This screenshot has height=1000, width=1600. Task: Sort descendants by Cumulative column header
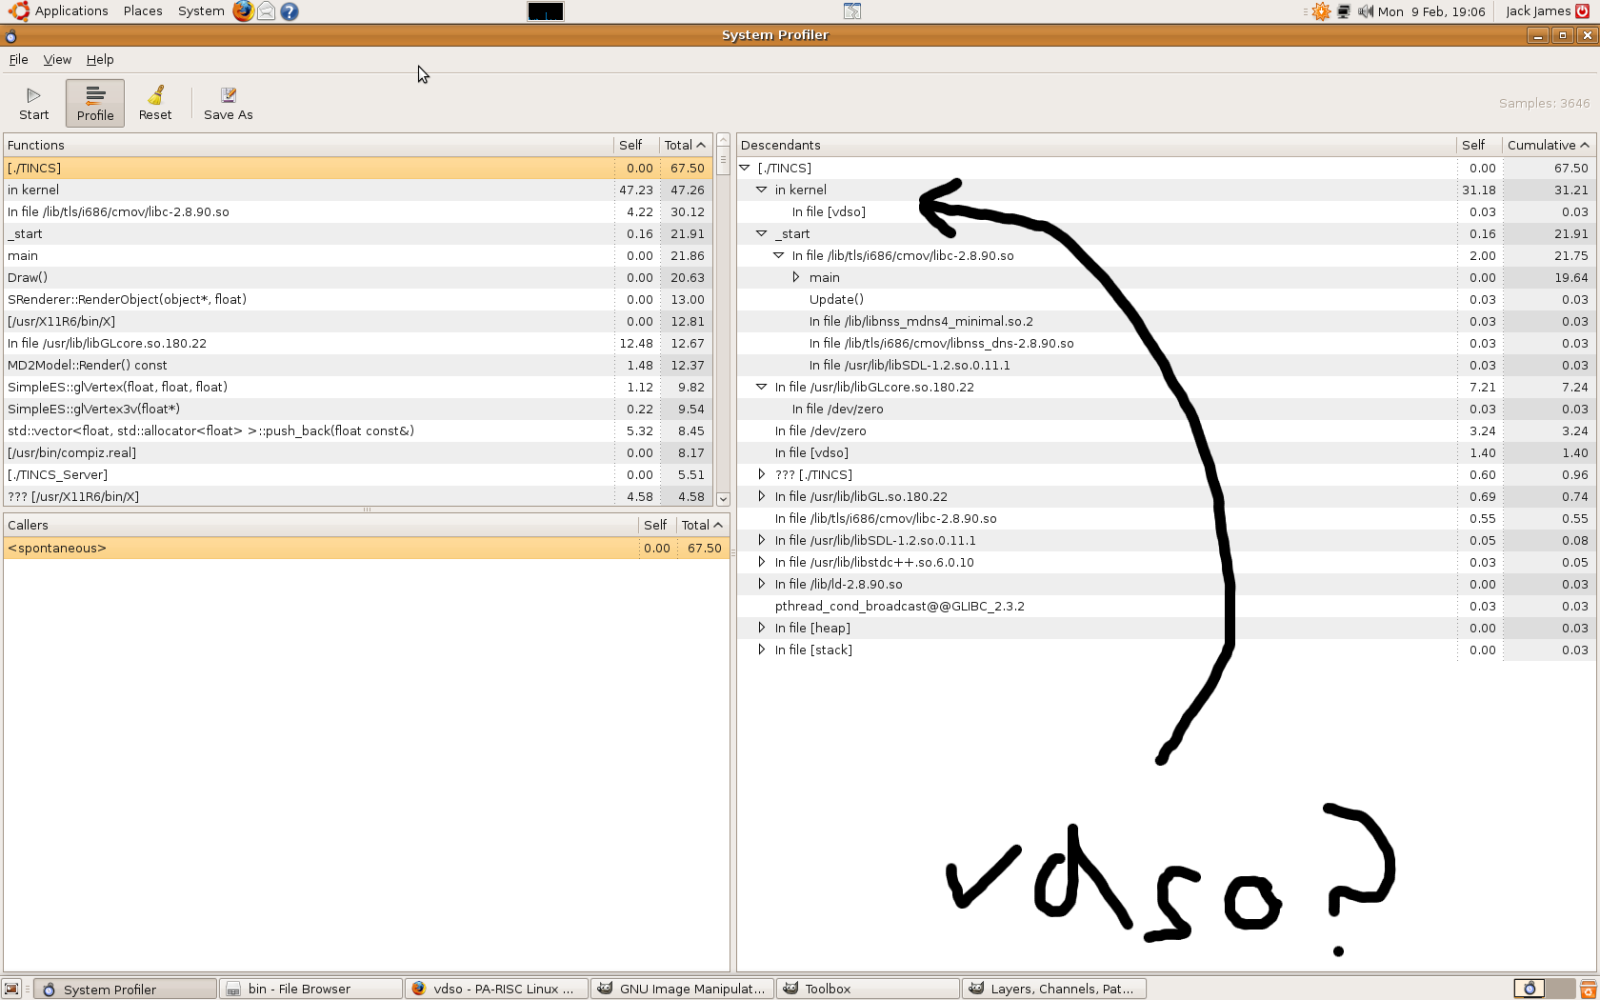pyautogui.click(x=1546, y=145)
